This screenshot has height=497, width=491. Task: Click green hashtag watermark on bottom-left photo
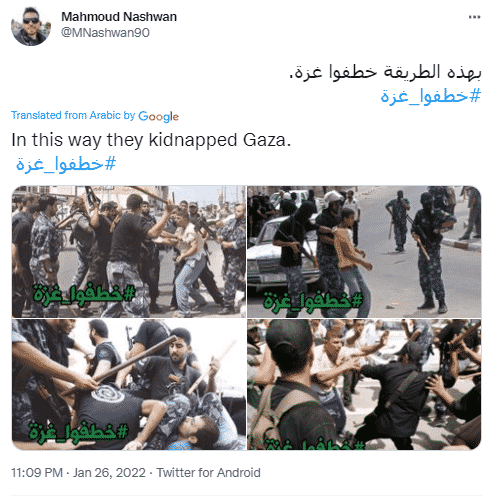pyautogui.click(x=79, y=432)
